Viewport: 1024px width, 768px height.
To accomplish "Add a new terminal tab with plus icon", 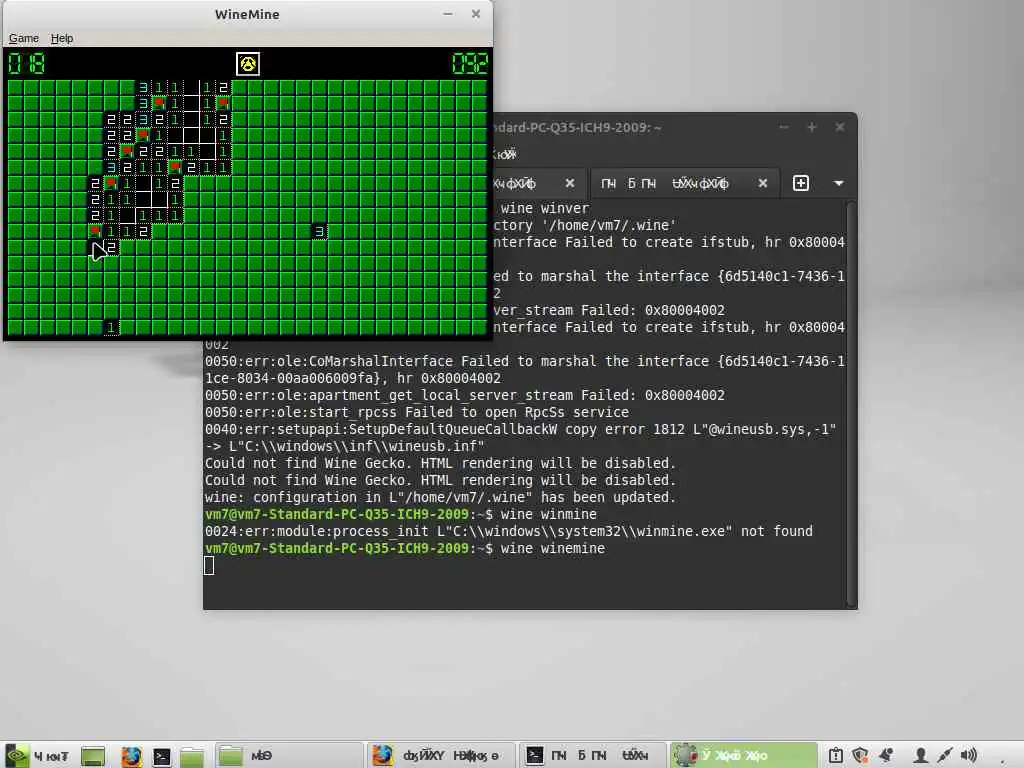I will pos(801,184).
